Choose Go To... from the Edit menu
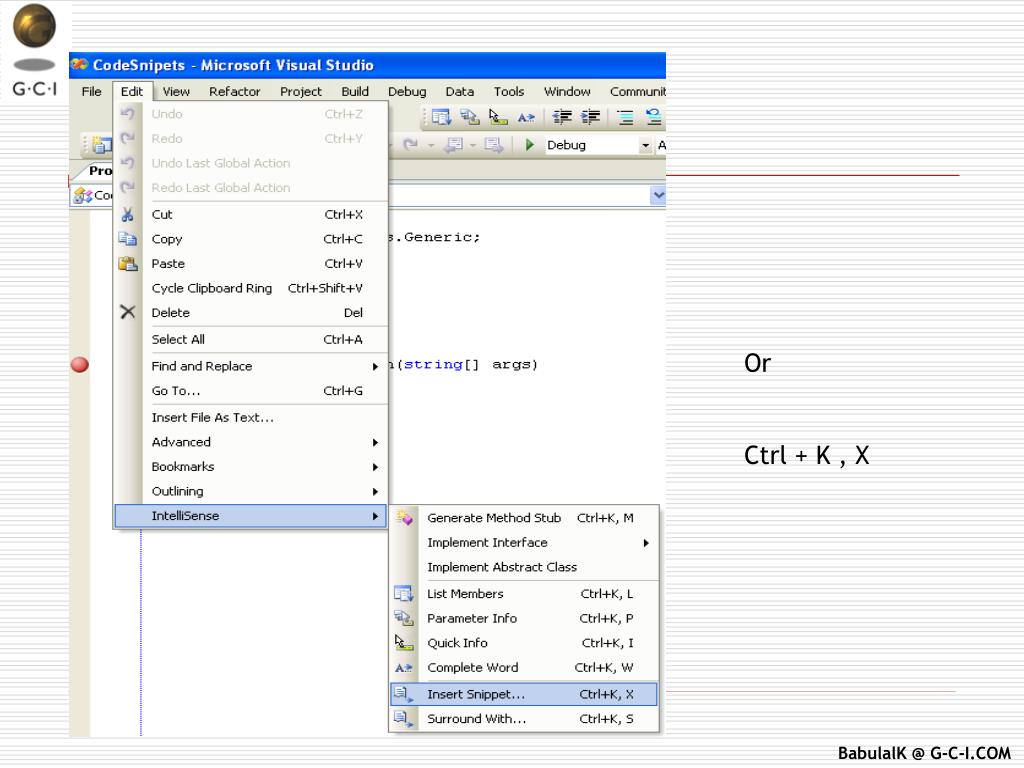 pyautogui.click(x=251, y=391)
